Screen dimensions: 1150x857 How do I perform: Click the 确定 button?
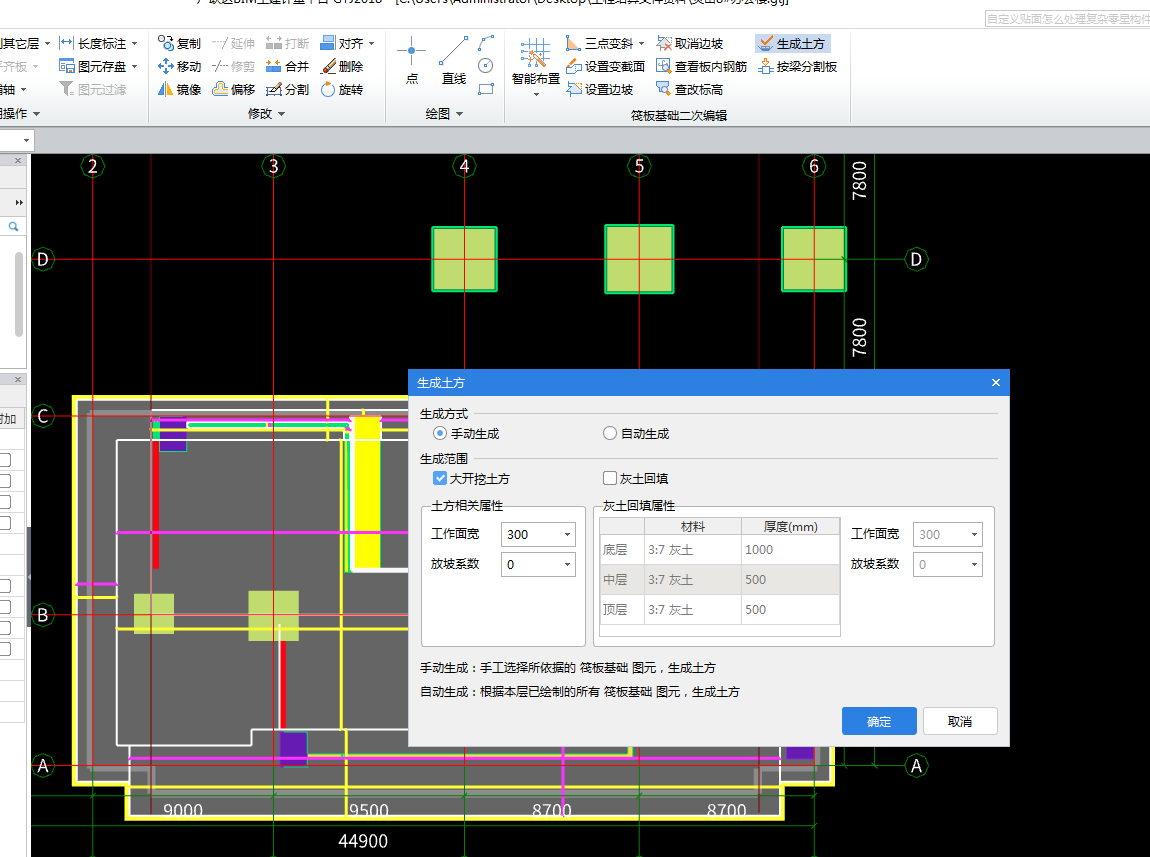pyautogui.click(x=879, y=722)
